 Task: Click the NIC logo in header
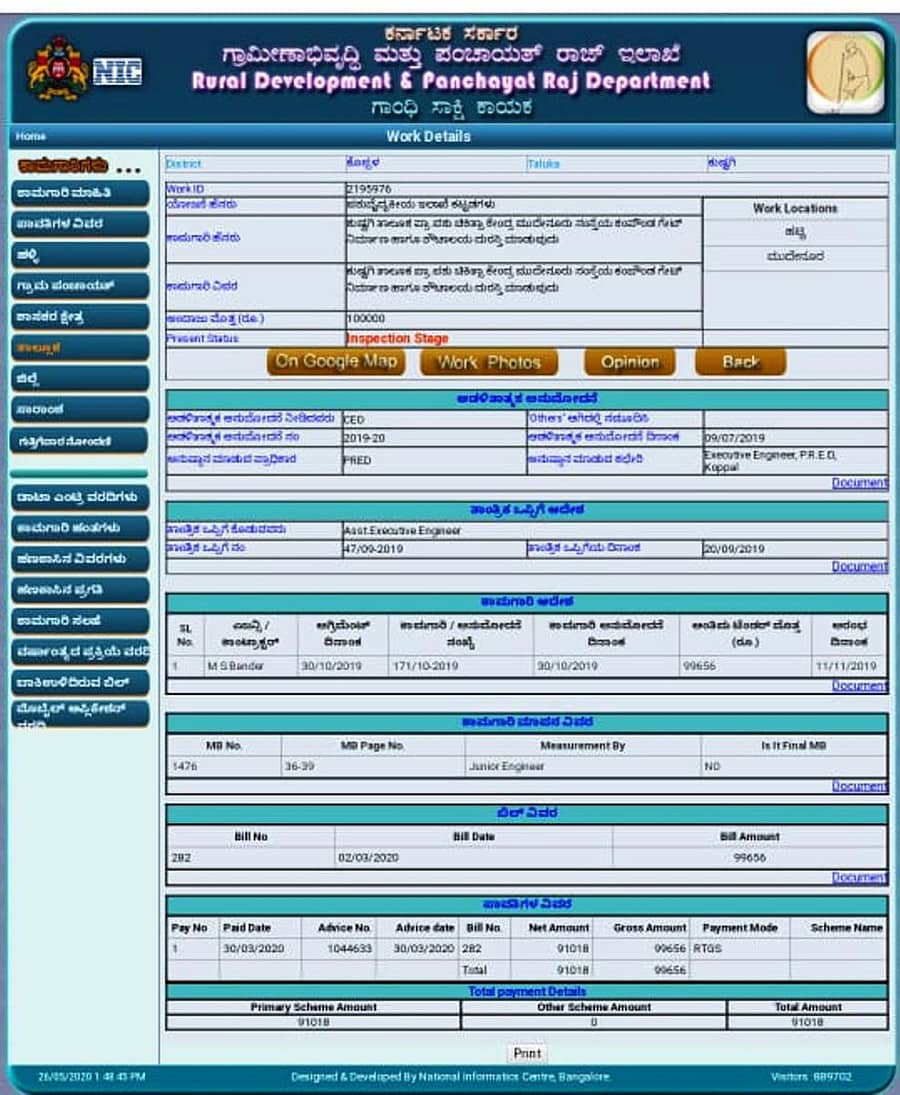[x=117, y=72]
